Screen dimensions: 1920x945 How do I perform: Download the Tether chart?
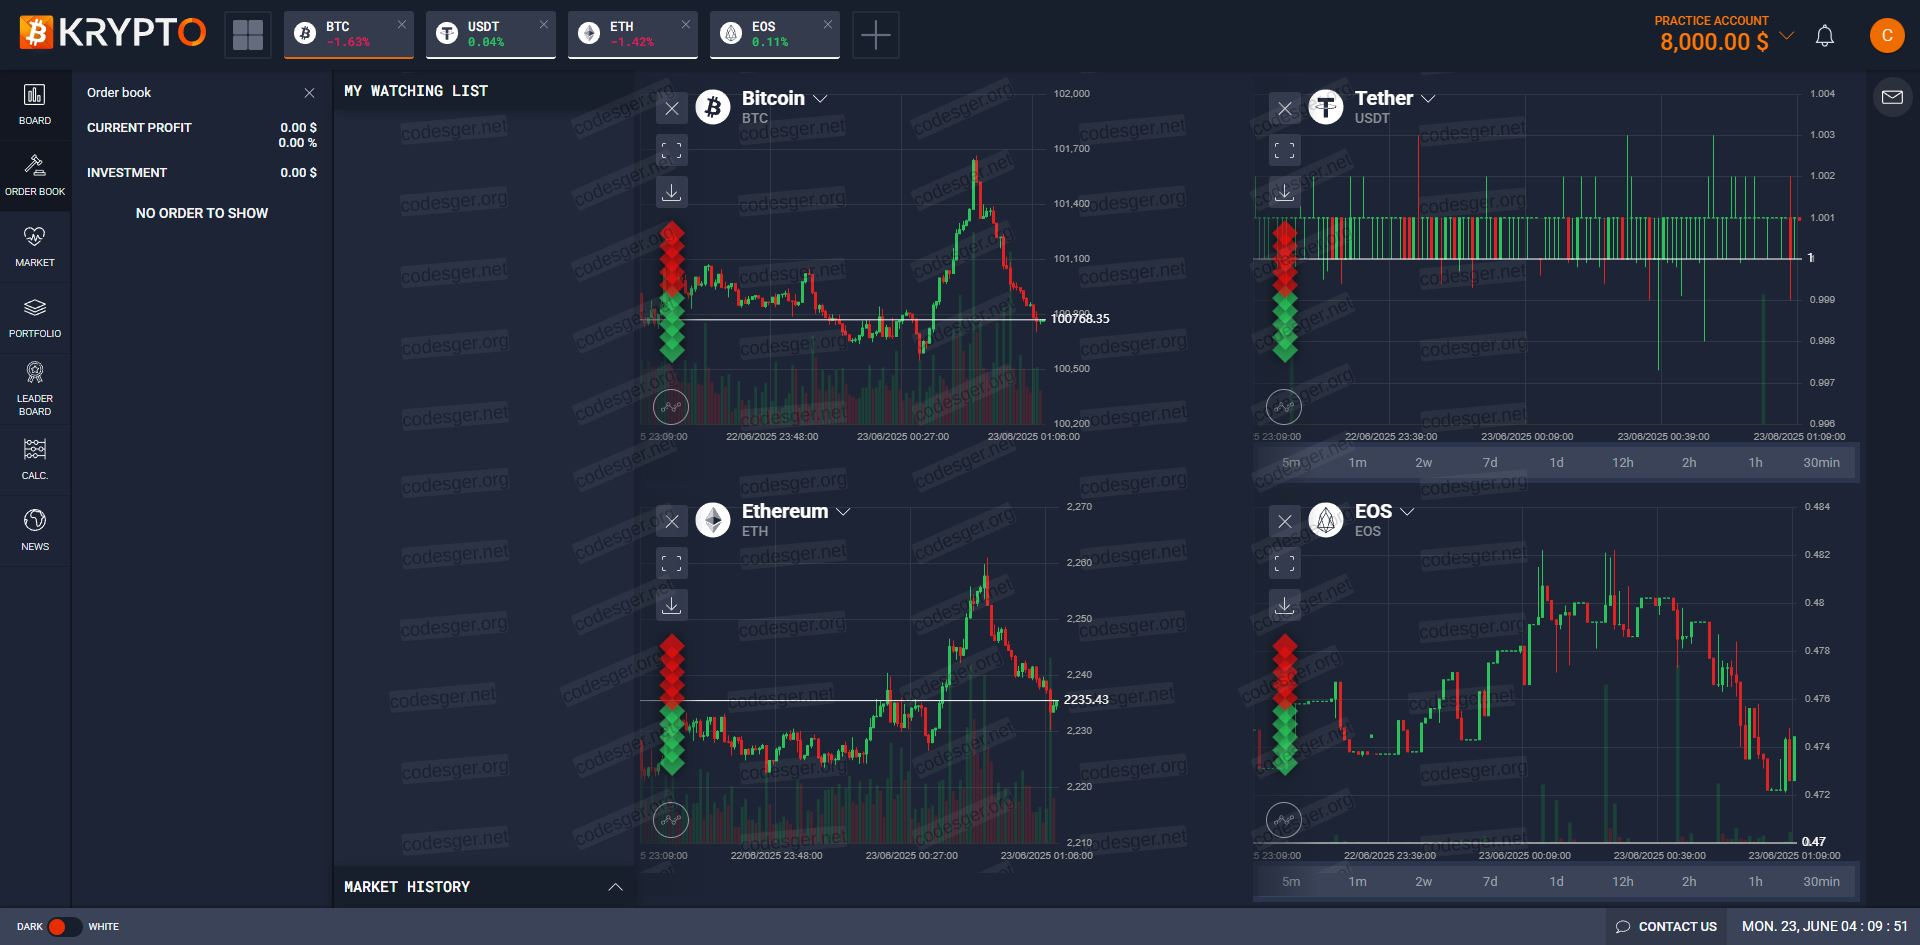click(1285, 192)
